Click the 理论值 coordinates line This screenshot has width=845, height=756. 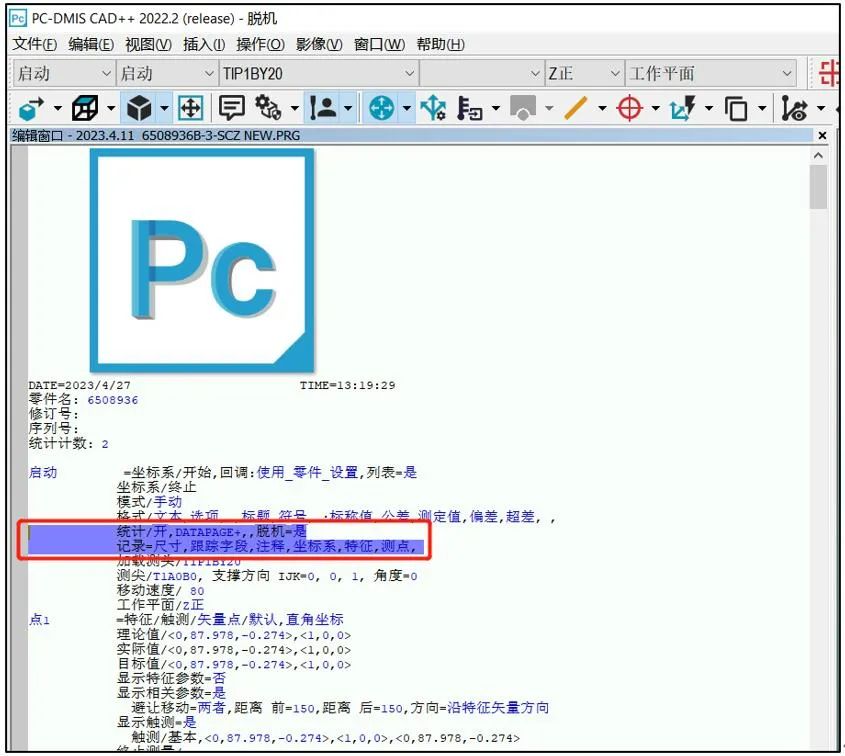234,635
